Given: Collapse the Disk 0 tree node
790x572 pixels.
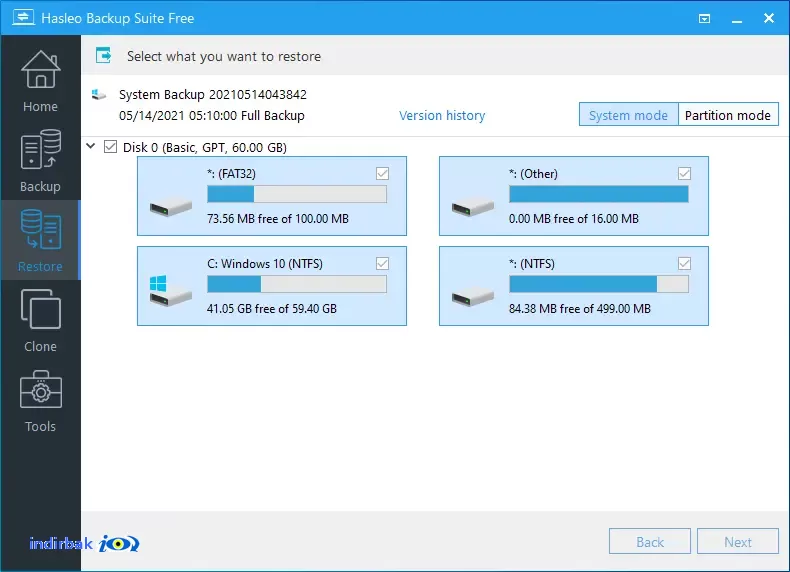Looking at the screenshot, I should tap(91, 146).
